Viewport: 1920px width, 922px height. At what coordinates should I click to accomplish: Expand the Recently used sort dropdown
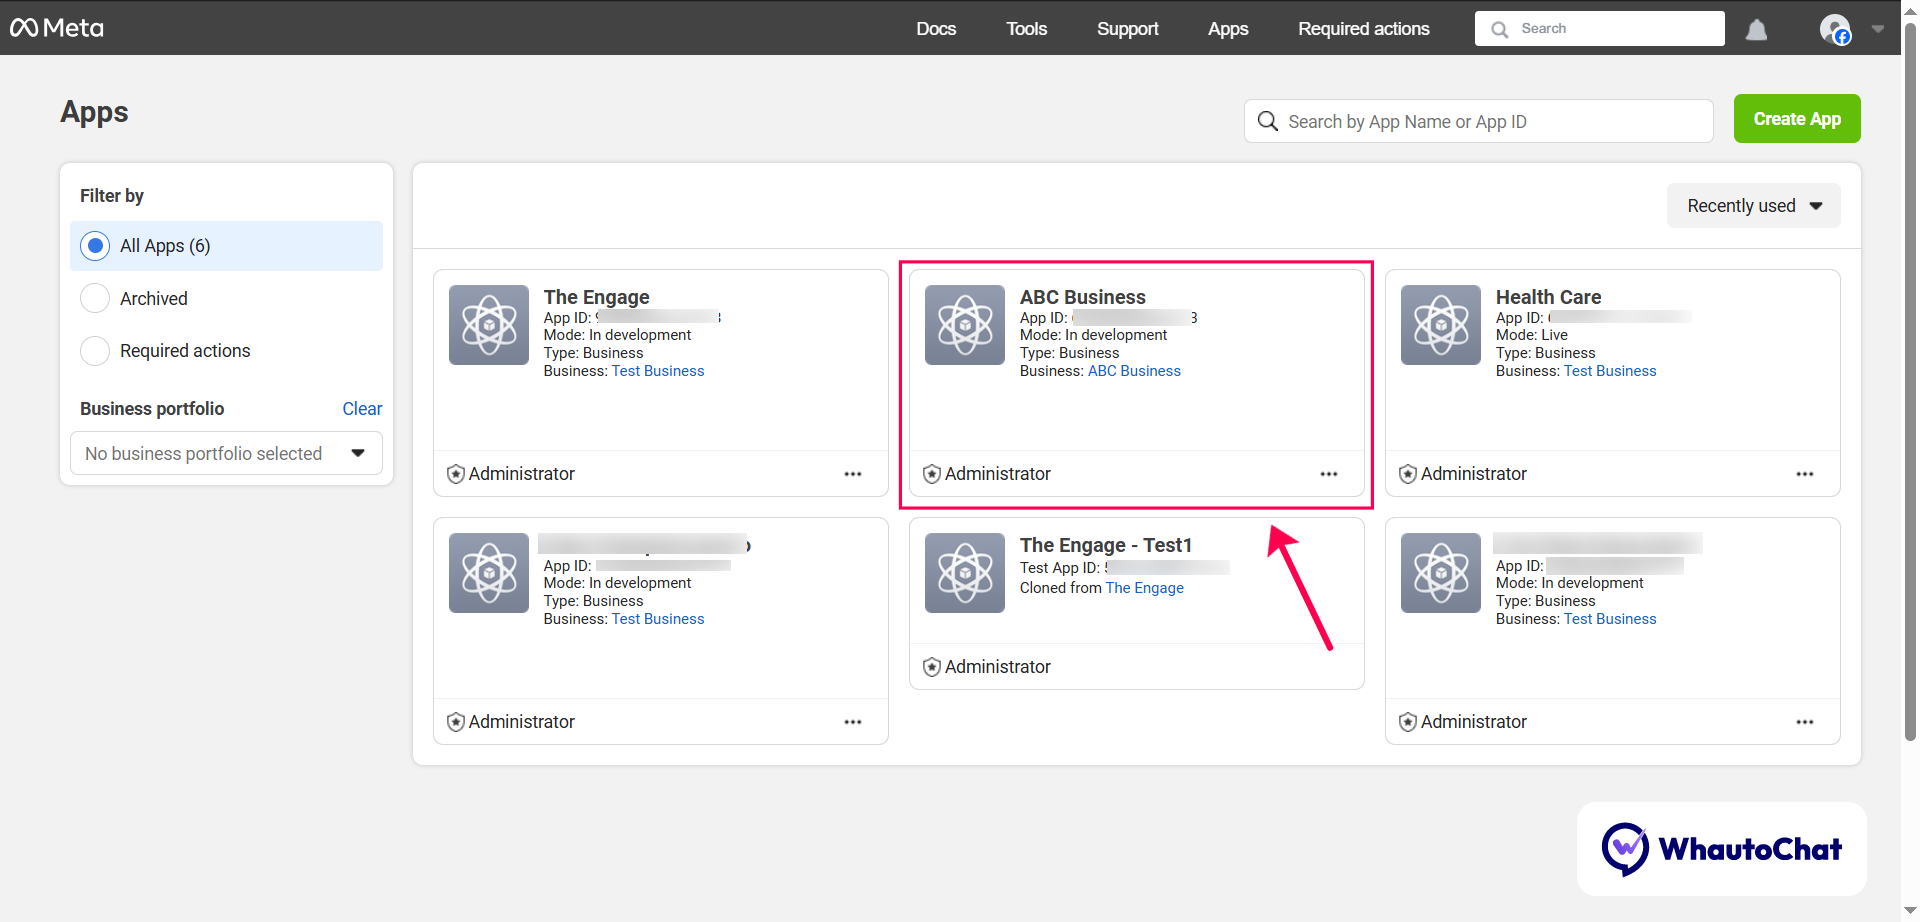click(x=1753, y=206)
